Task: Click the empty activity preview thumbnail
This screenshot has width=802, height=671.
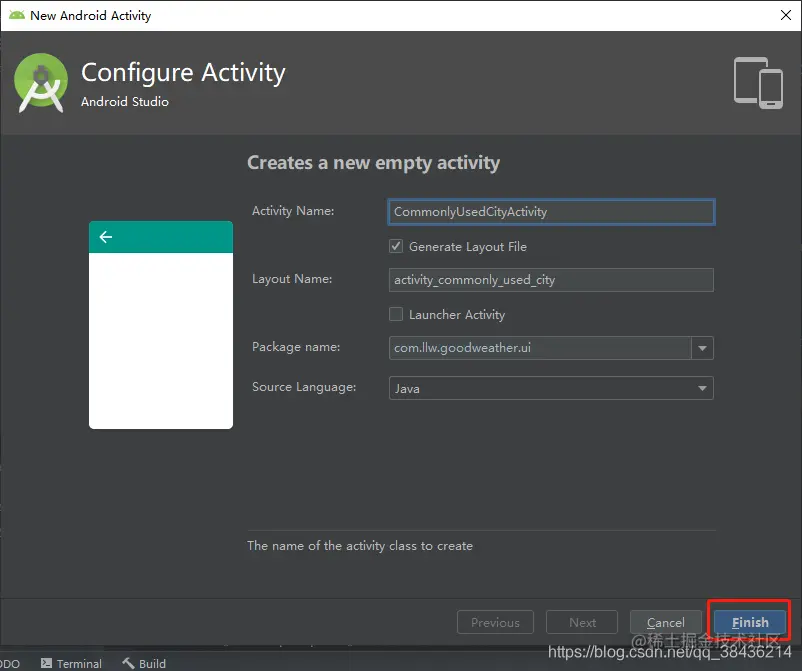Action: tap(161, 325)
